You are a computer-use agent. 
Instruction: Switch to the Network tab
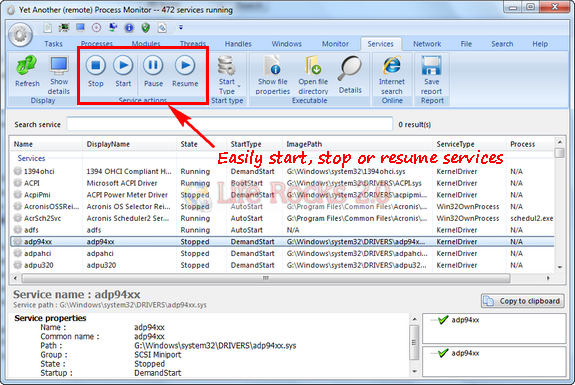click(427, 44)
